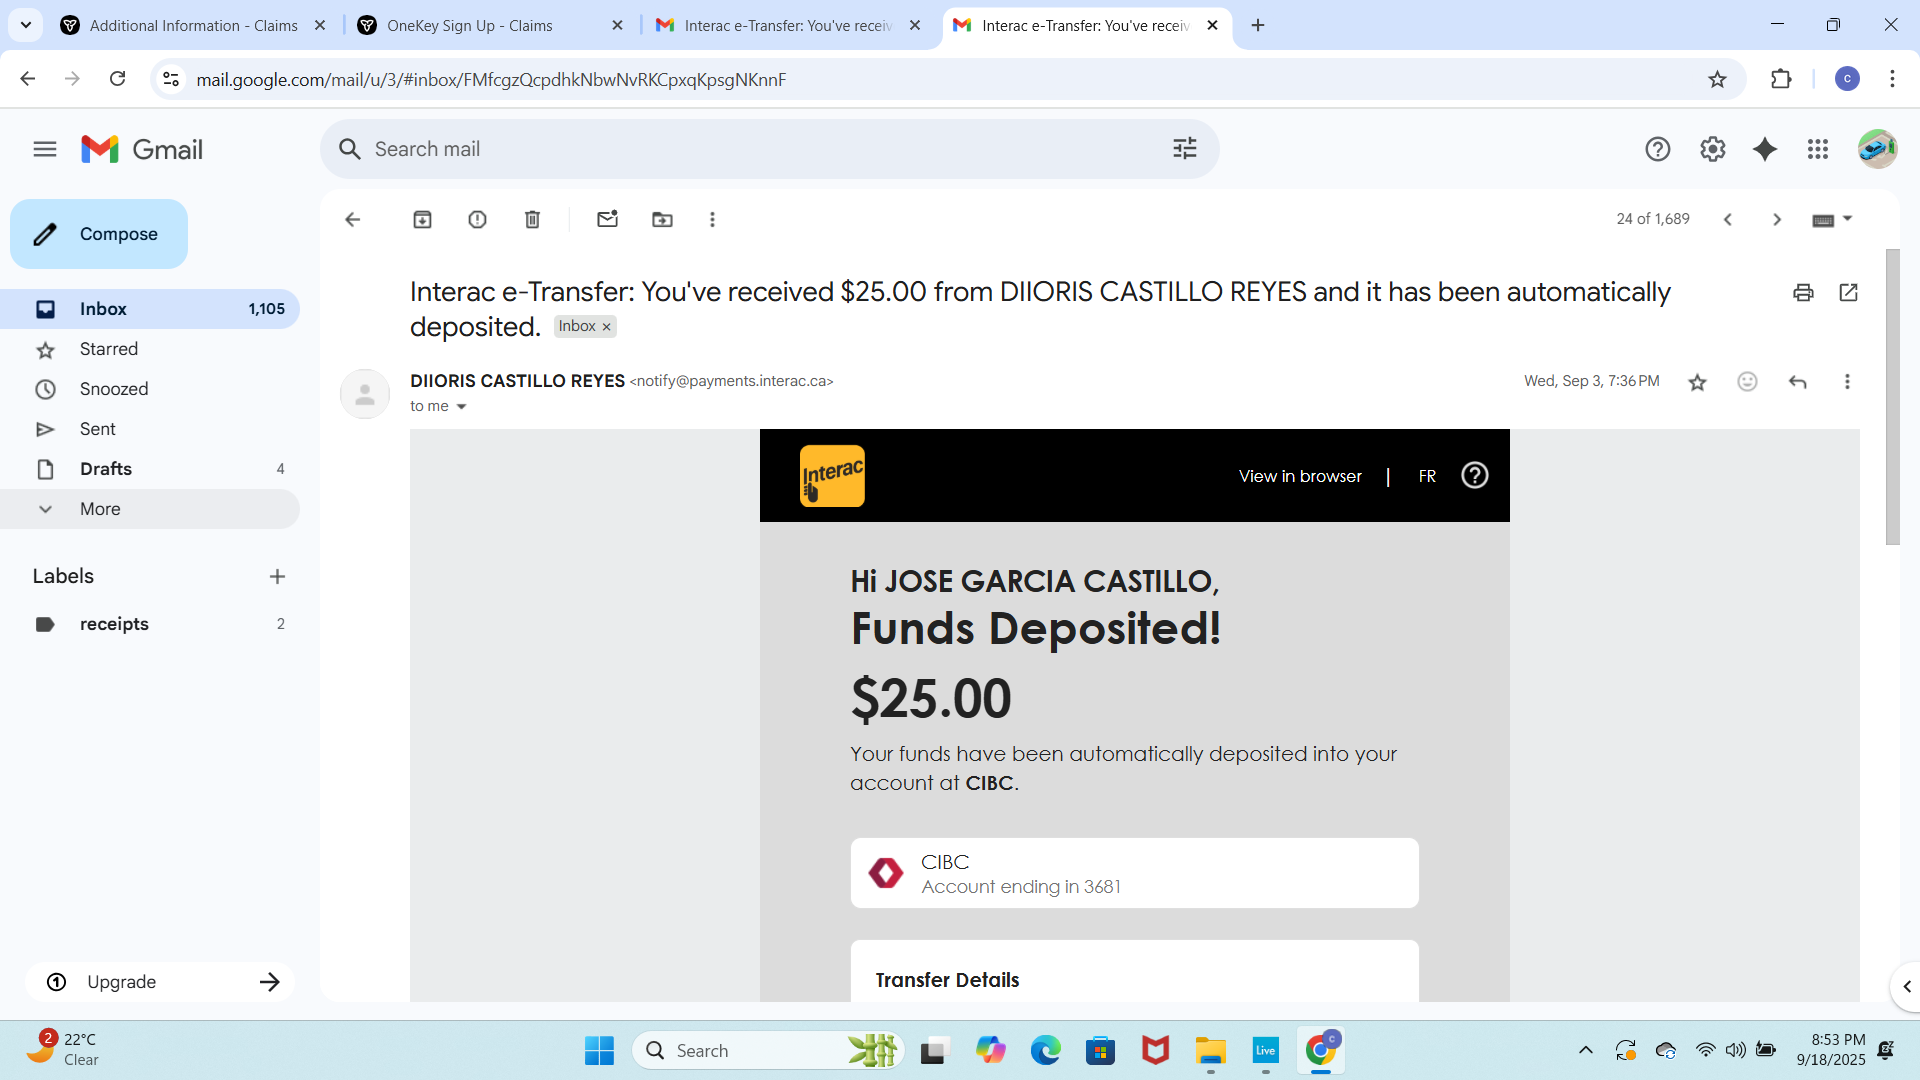Reply using the reply arrow icon

click(1797, 381)
